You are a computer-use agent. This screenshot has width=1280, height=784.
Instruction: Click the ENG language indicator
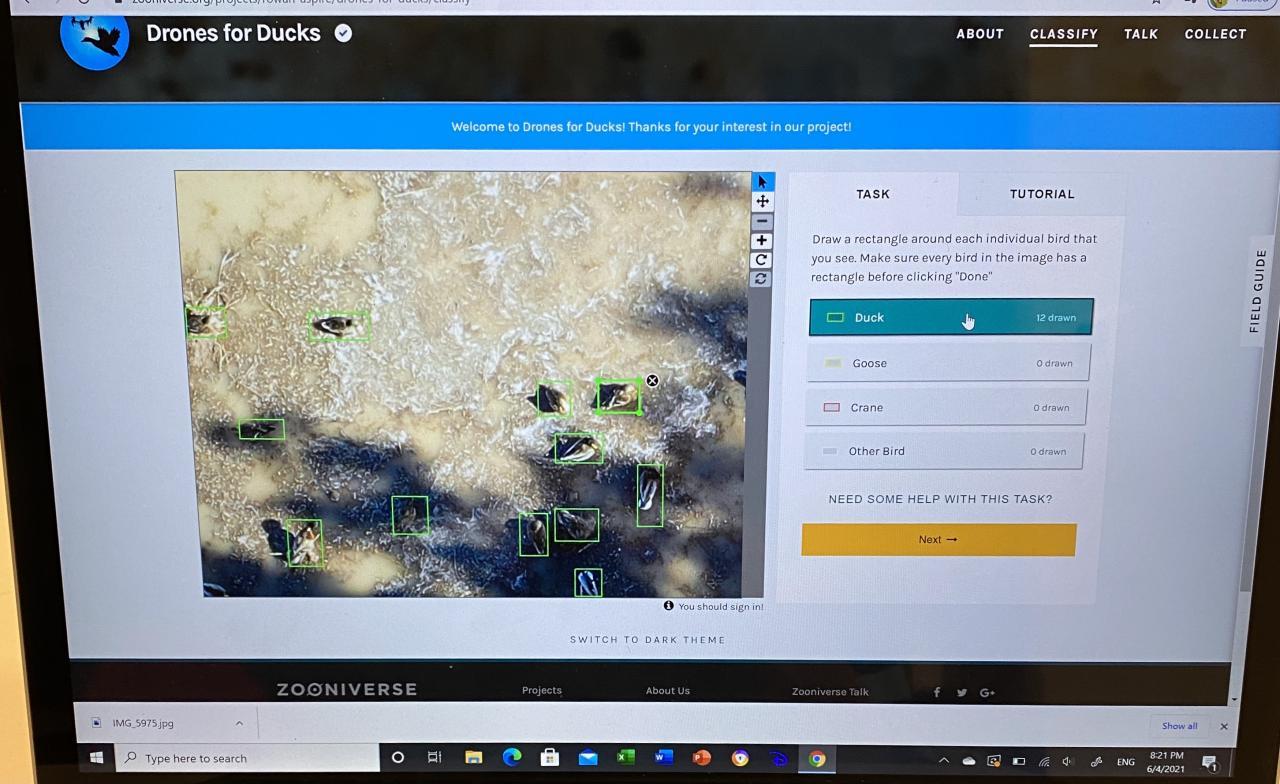click(1125, 762)
